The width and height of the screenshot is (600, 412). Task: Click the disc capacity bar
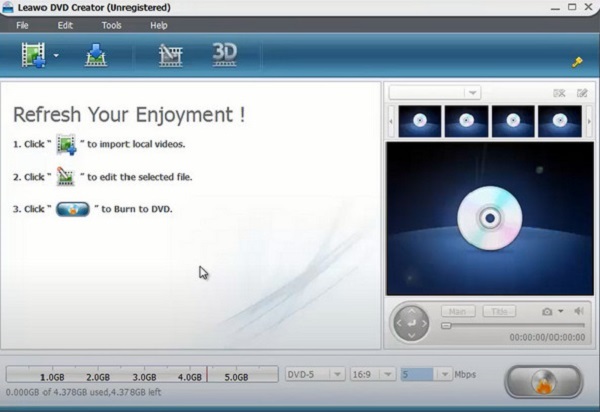coord(142,374)
